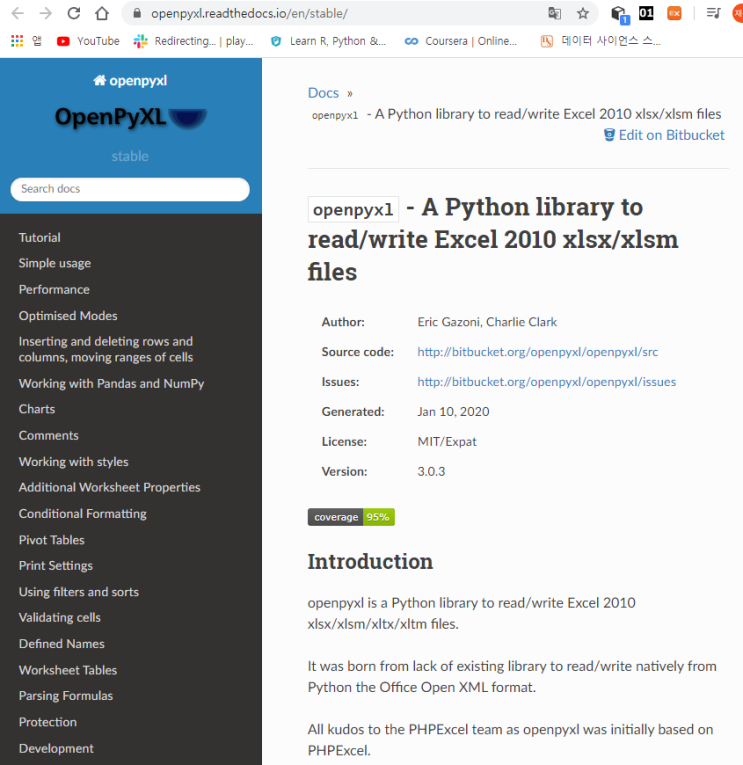
Task: Click the browser back arrow
Action: 18,13
